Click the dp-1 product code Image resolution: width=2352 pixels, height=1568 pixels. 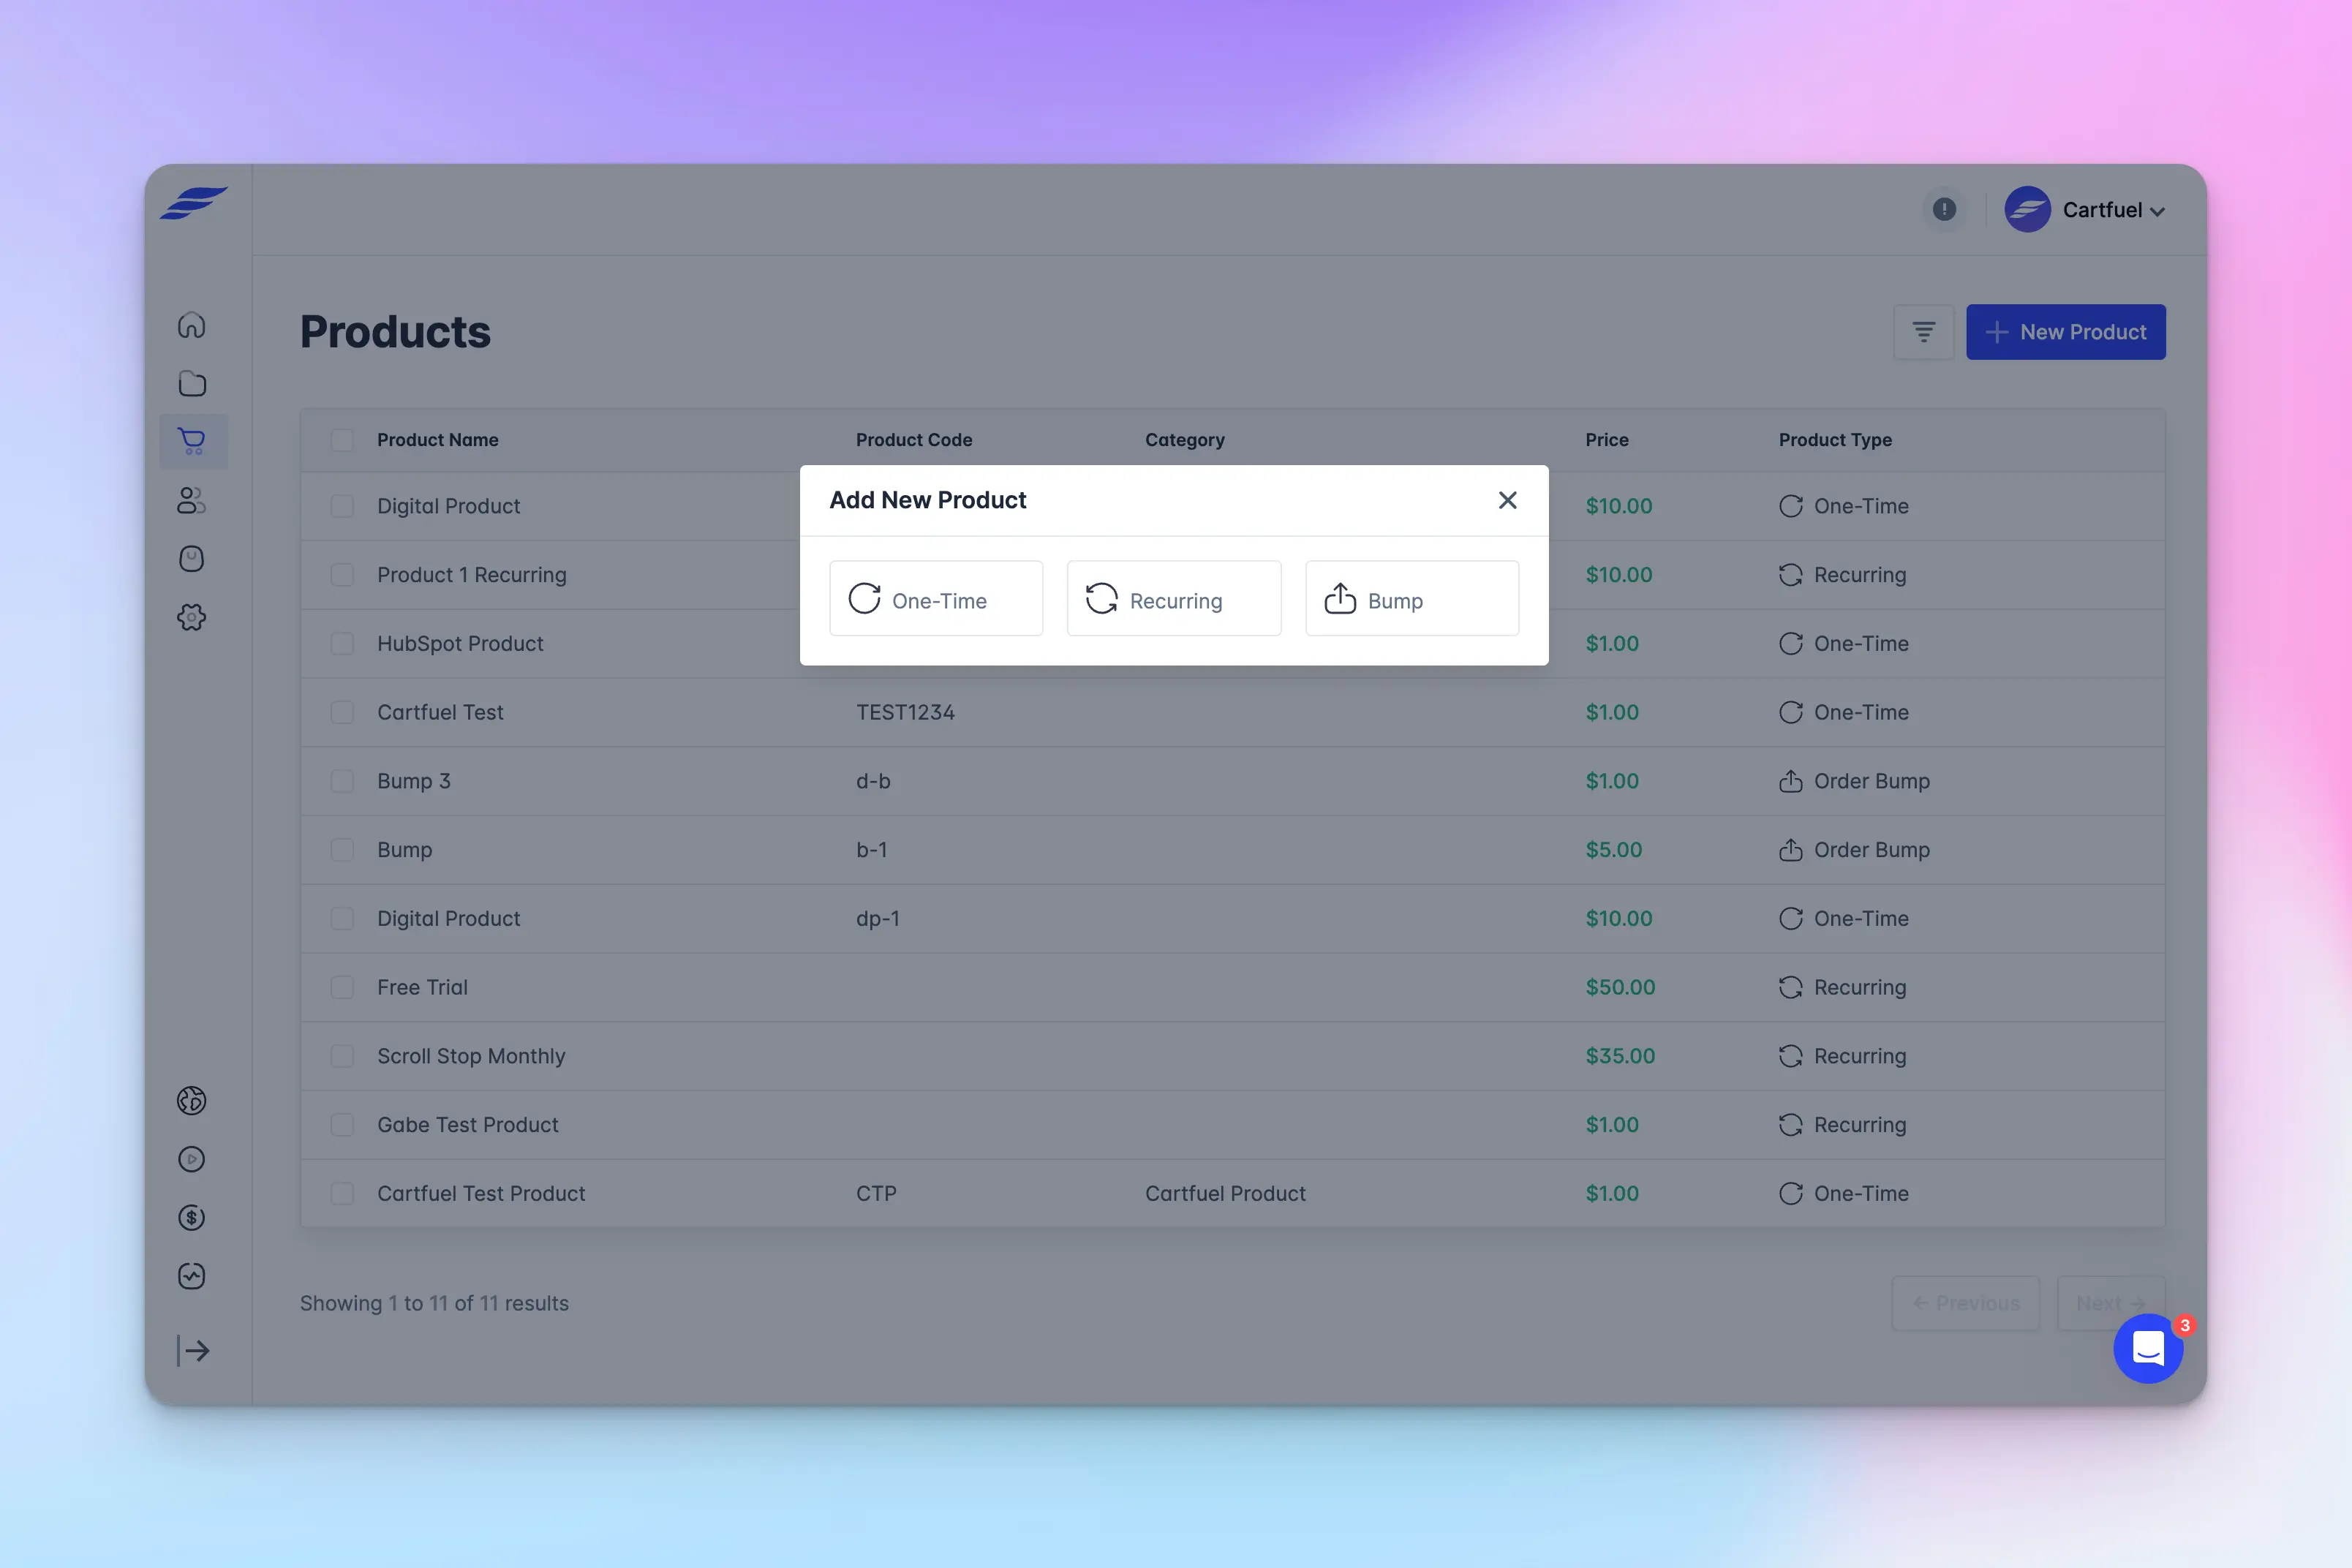(x=878, y=919)
